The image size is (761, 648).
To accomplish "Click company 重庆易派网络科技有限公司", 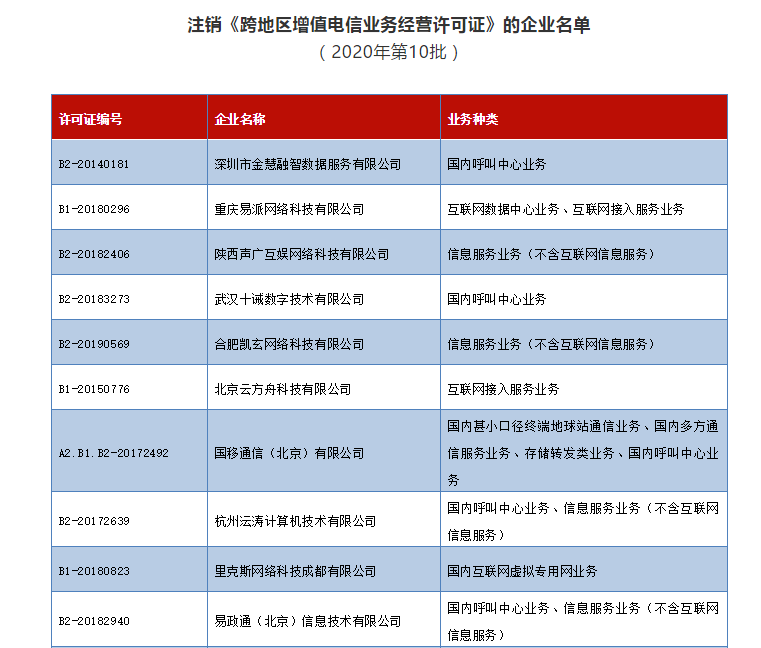I will 289,209.
